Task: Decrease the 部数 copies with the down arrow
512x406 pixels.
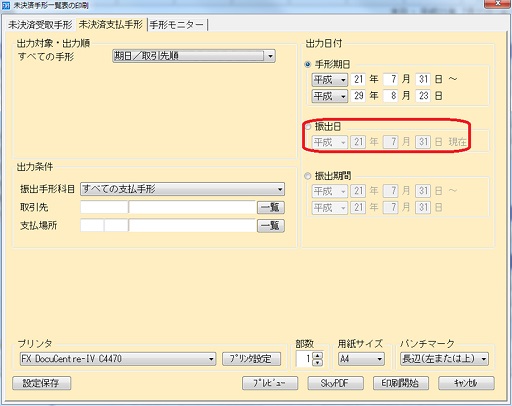Action: [318, 362]
